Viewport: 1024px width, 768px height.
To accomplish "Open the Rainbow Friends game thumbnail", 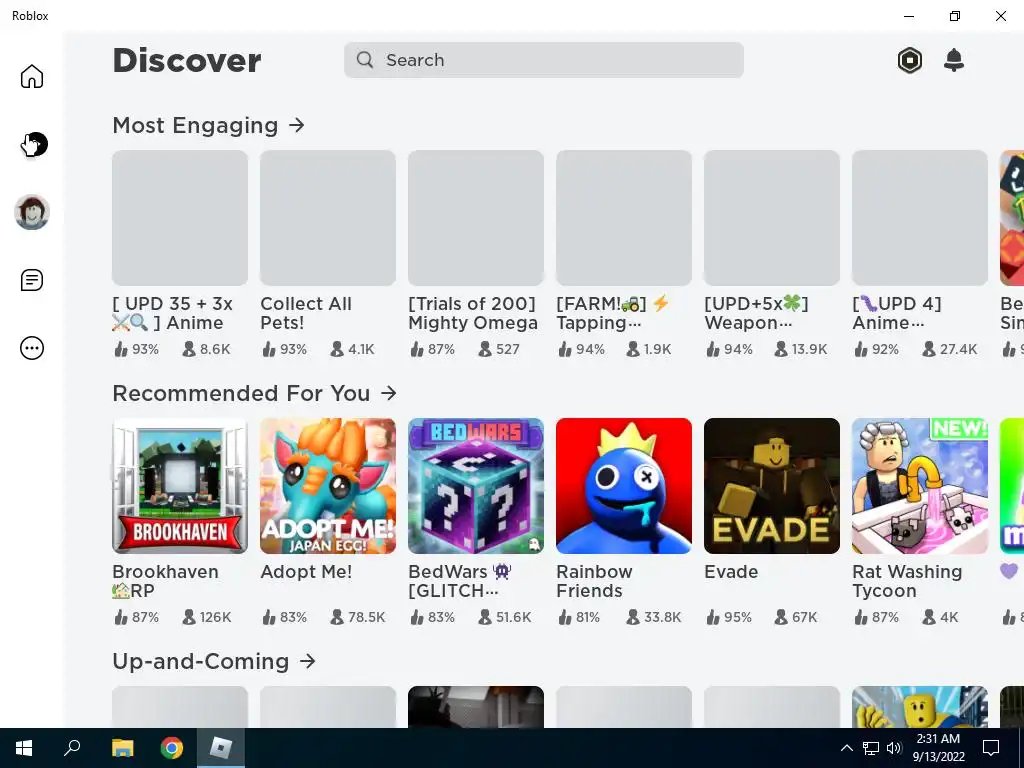I will (x=624, y=486).
